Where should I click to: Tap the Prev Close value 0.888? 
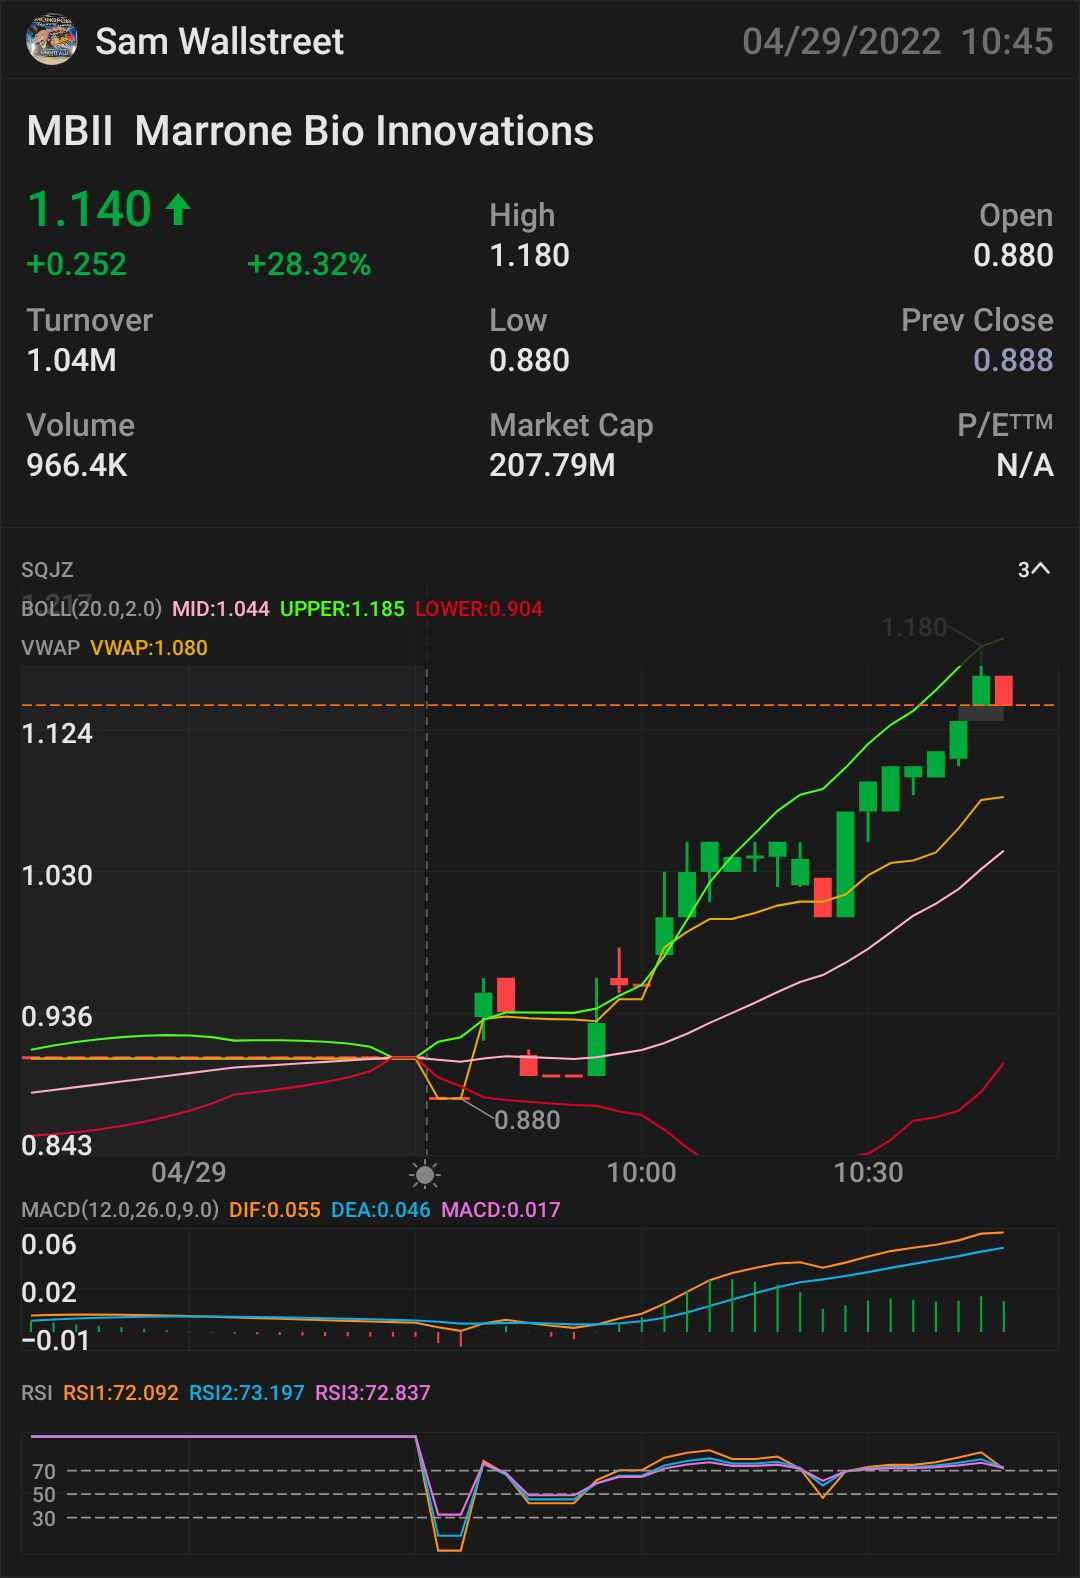pos(1013,360)
